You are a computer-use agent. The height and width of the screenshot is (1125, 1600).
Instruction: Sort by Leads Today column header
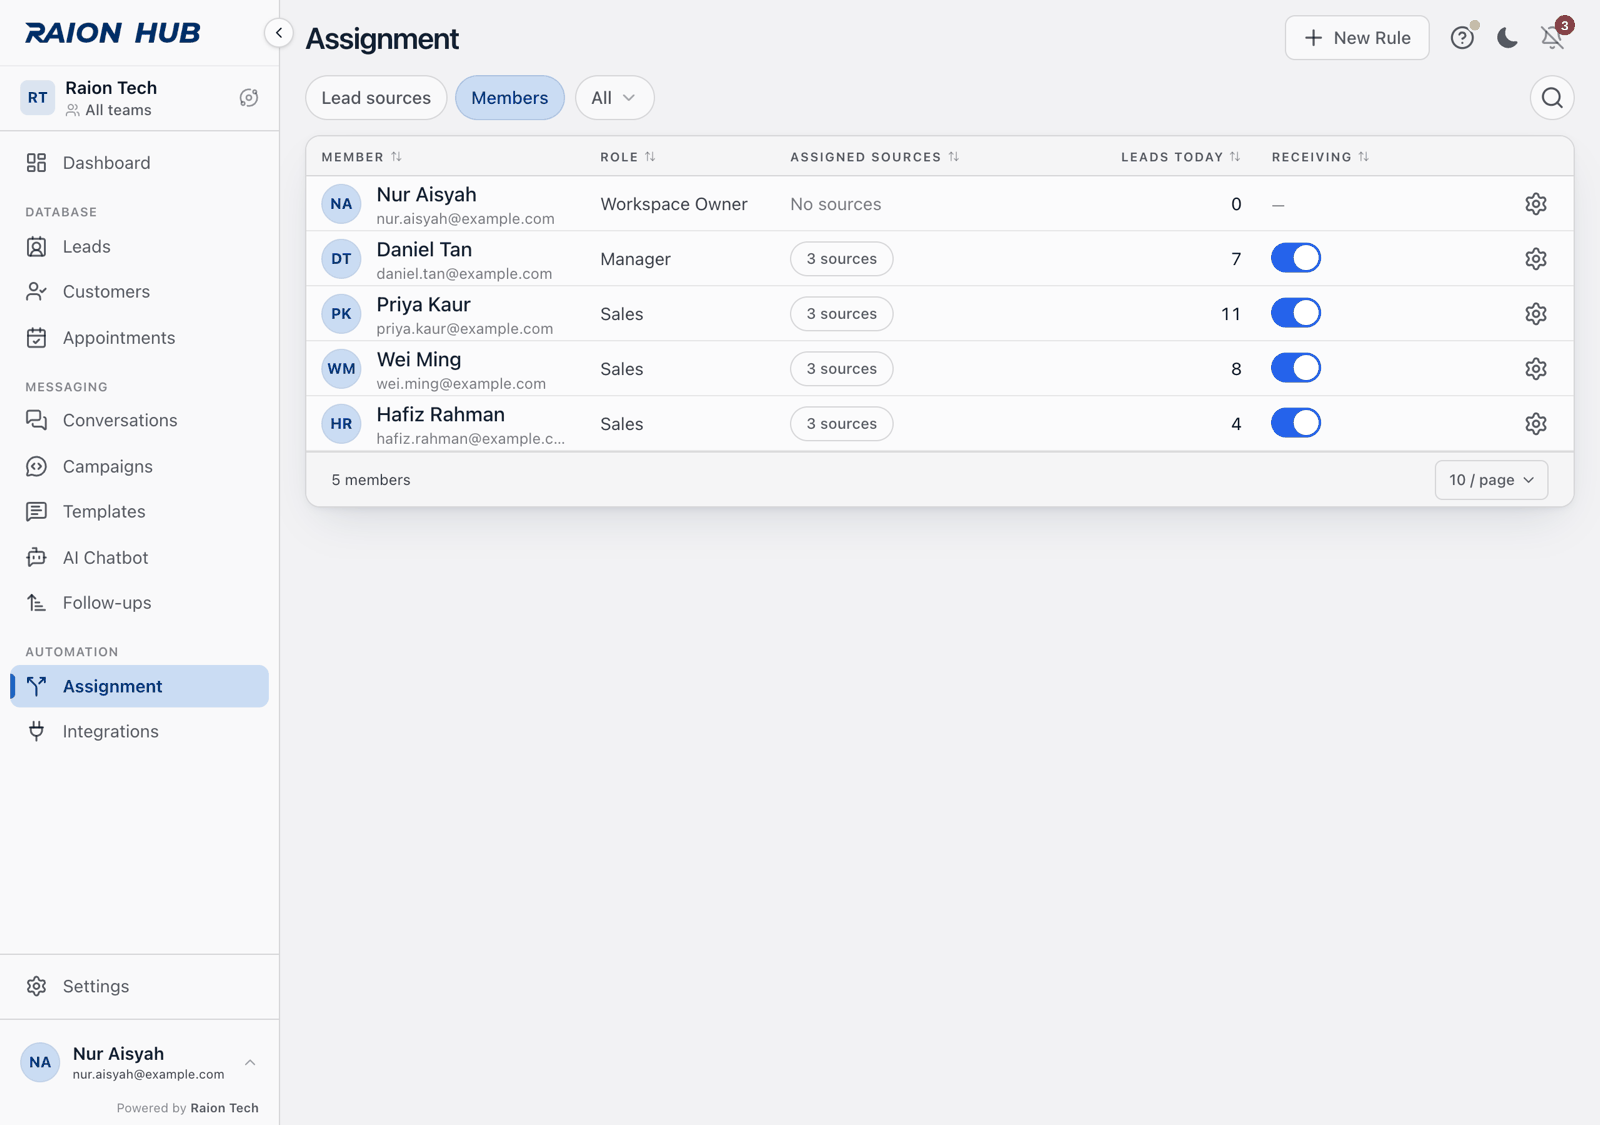click(1180, 157)
